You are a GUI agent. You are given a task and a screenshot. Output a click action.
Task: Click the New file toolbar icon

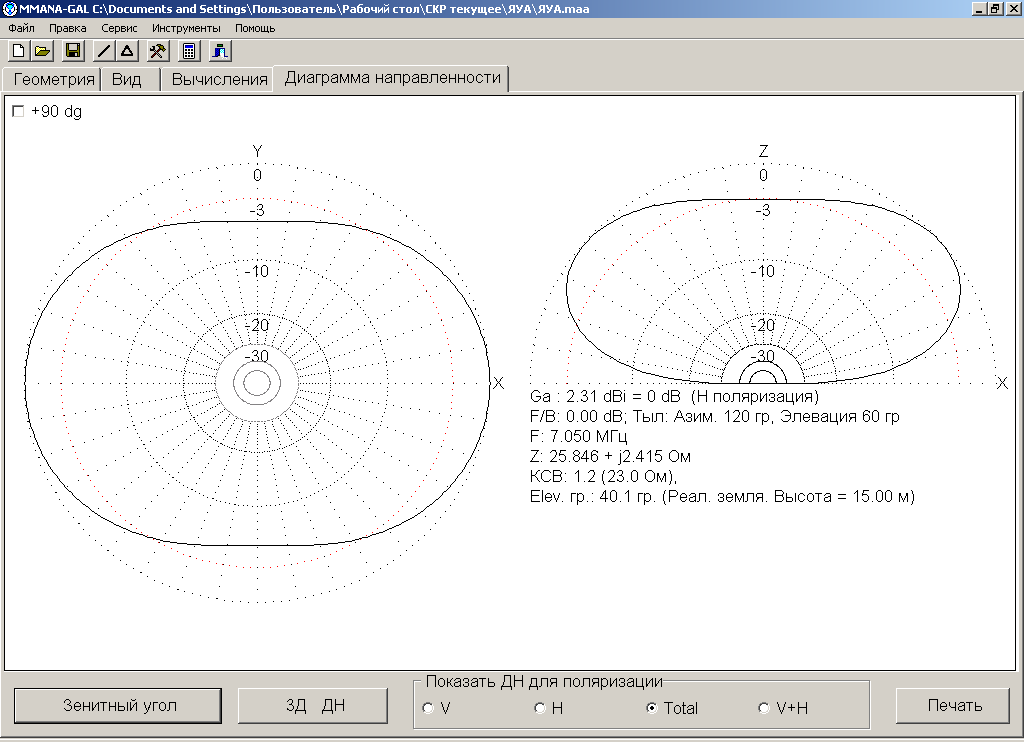pyautogui.click(x=18, y=50)
